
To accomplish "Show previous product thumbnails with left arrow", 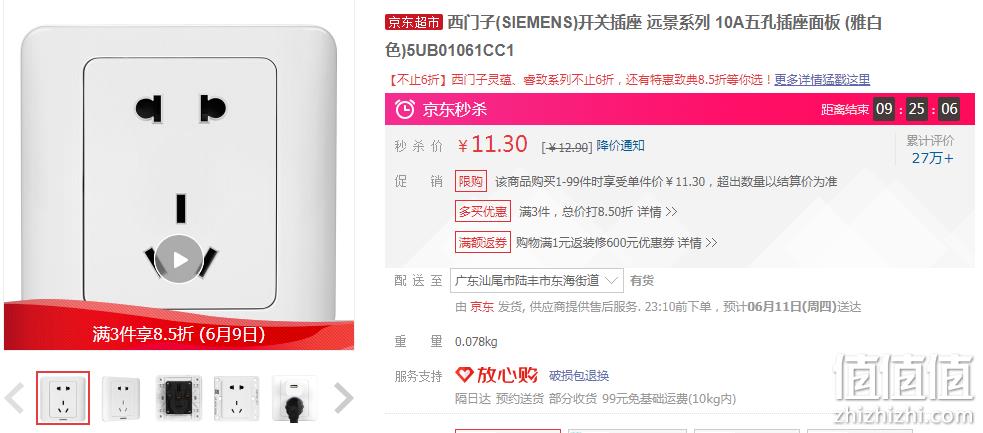I will (14, 397).
